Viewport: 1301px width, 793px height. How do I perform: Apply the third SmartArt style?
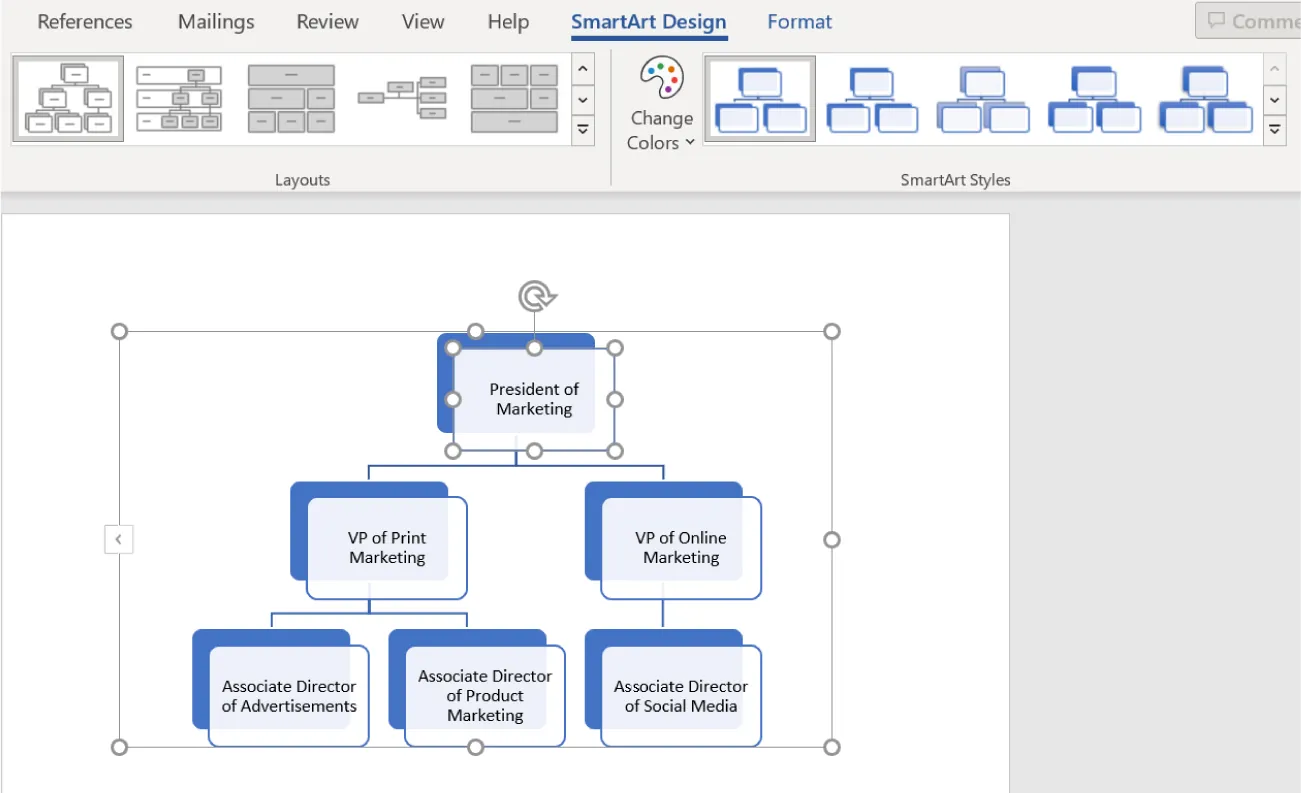[x=982, y=97]
